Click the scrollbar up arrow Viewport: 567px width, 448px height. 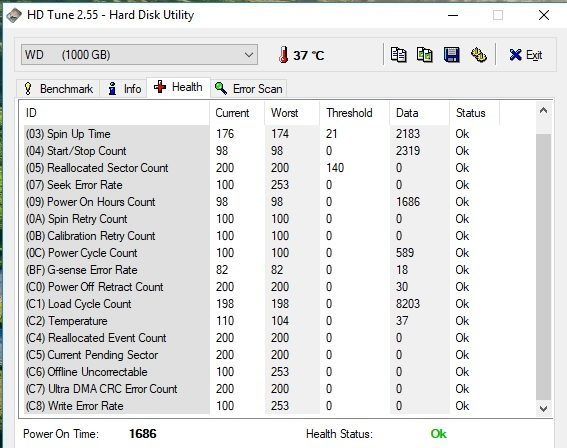point(543,111)
